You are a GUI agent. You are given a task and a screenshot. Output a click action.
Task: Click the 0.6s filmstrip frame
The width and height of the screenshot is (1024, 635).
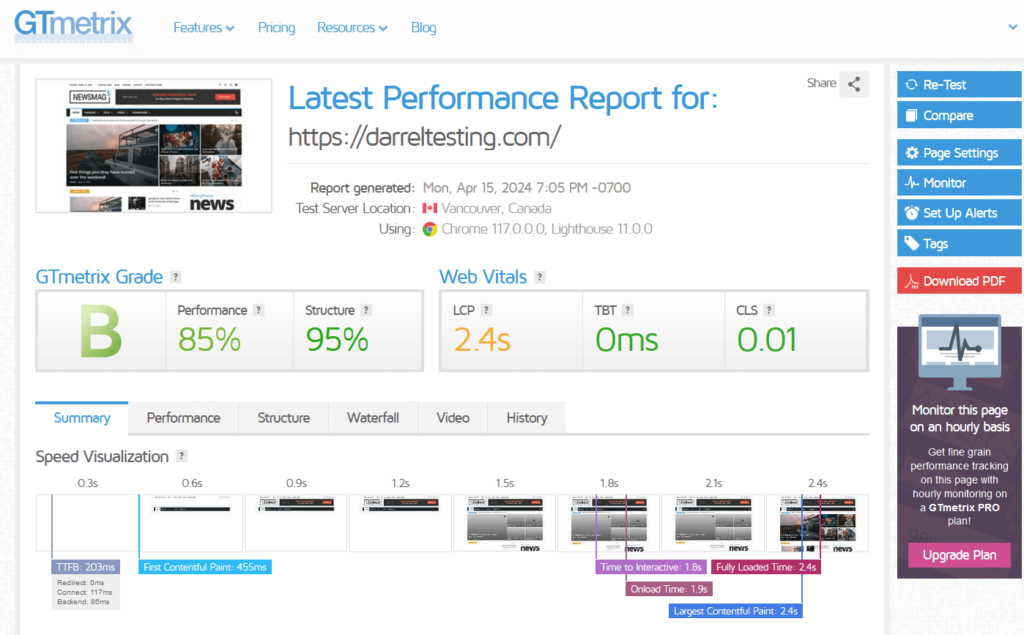(x=191, y=523)
